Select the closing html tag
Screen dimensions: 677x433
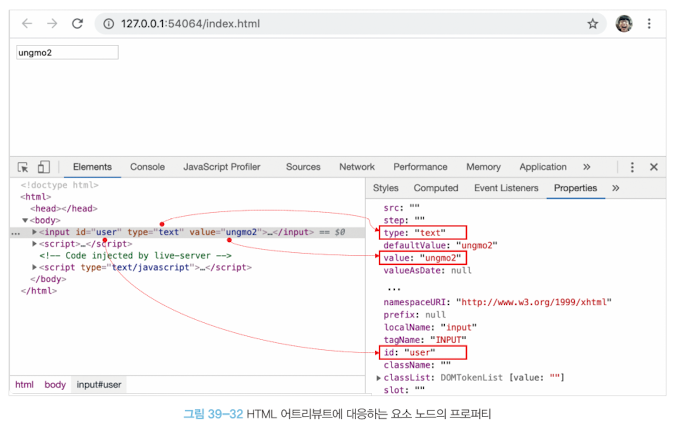[x=39, y=291]
